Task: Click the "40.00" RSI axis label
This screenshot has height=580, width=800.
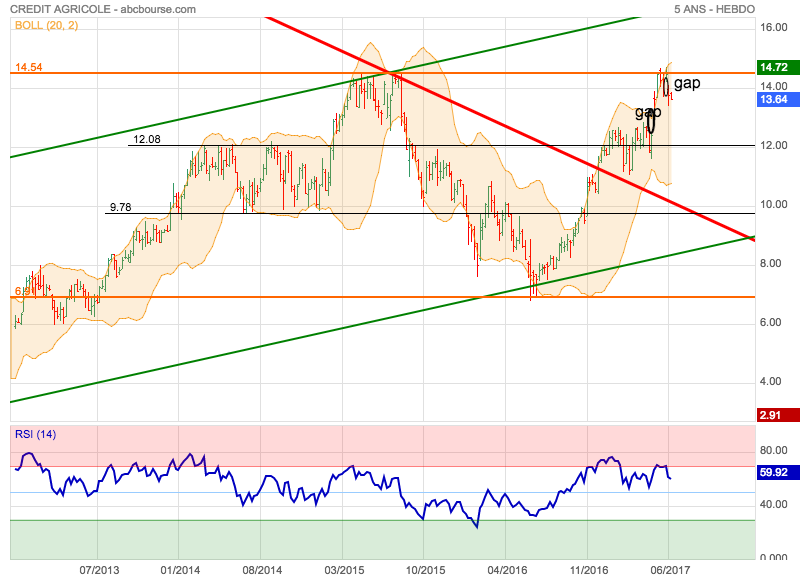Action: (773, 505)
